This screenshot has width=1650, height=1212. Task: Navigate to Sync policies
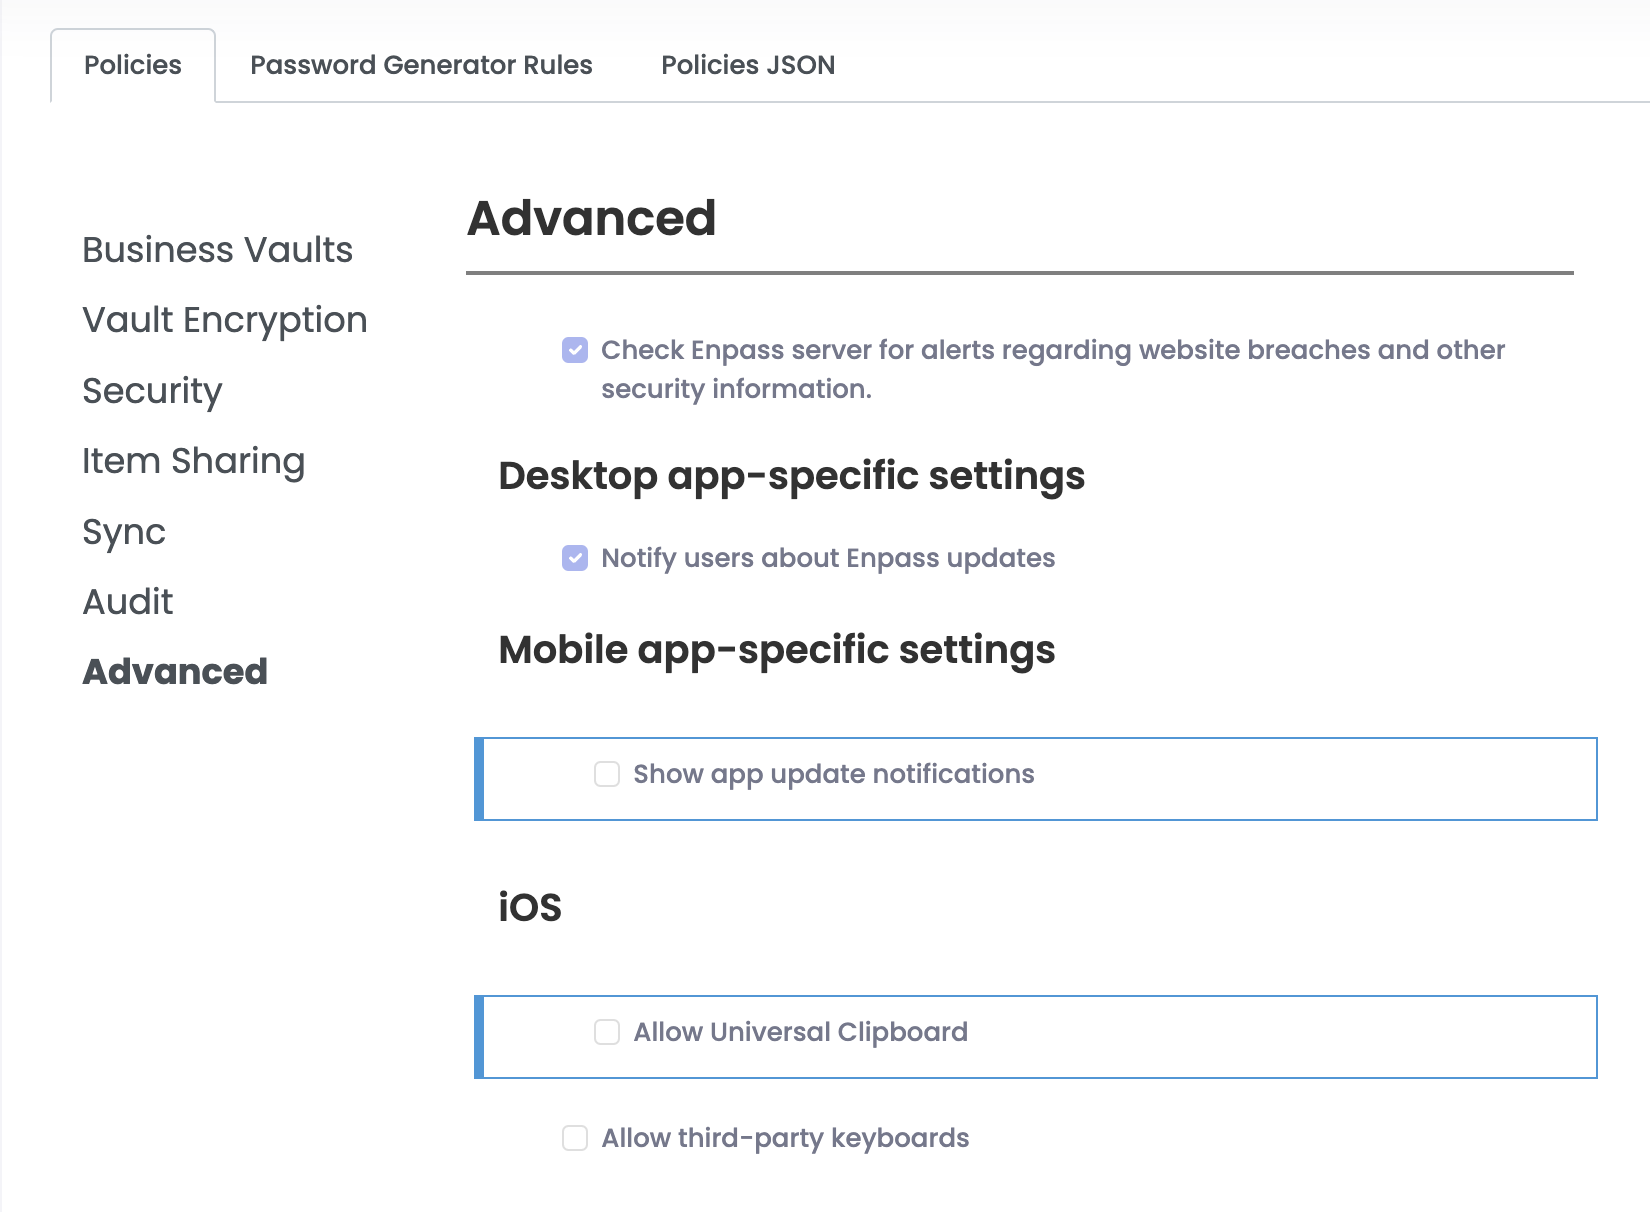124,532
